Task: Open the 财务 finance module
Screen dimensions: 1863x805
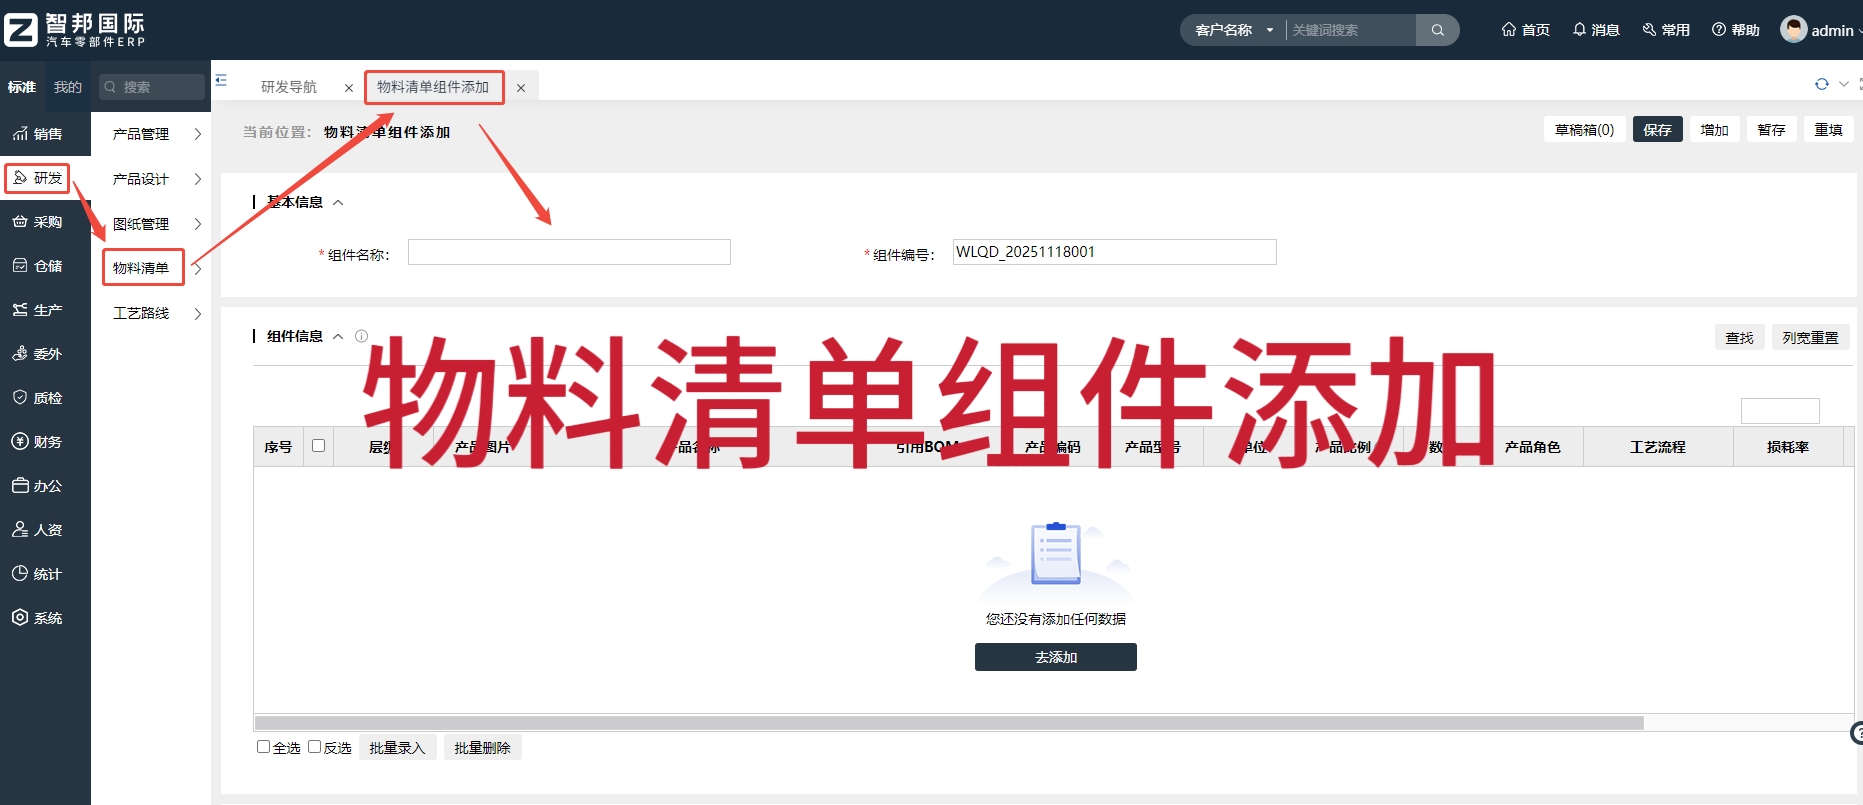Action: pos(38,441)
